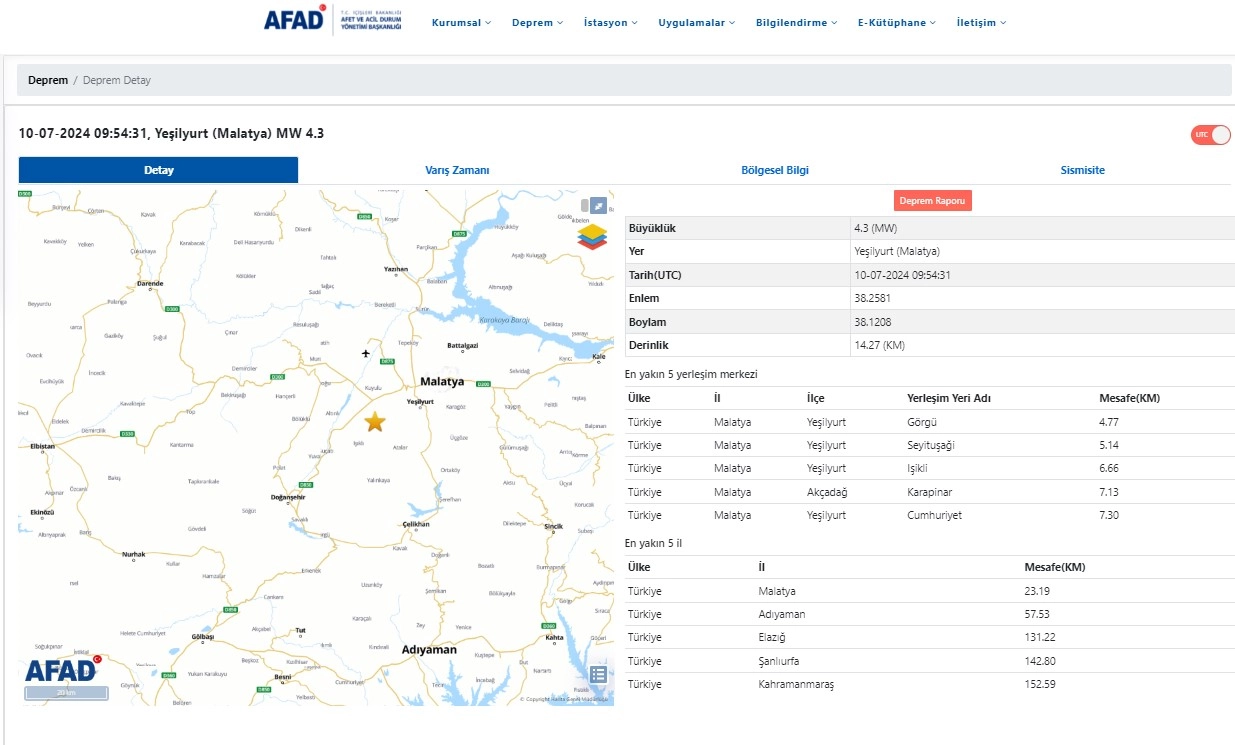Expand the Bilgilendirme dropdown menu

796,22
